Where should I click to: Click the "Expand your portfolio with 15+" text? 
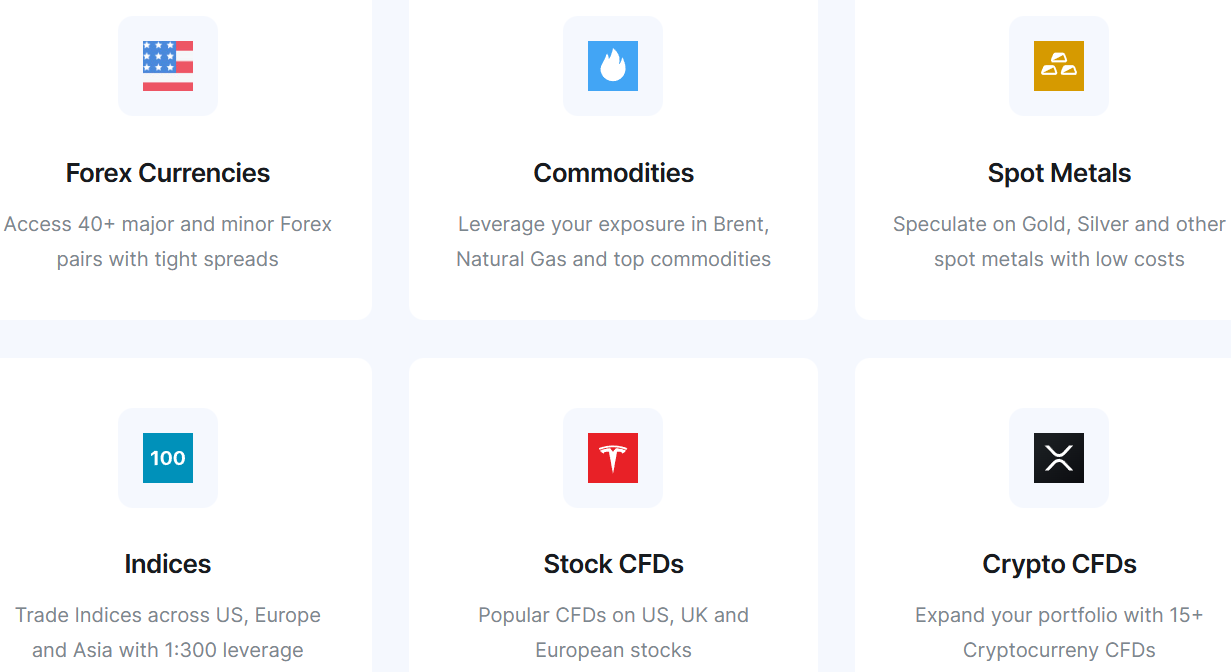1059,615
